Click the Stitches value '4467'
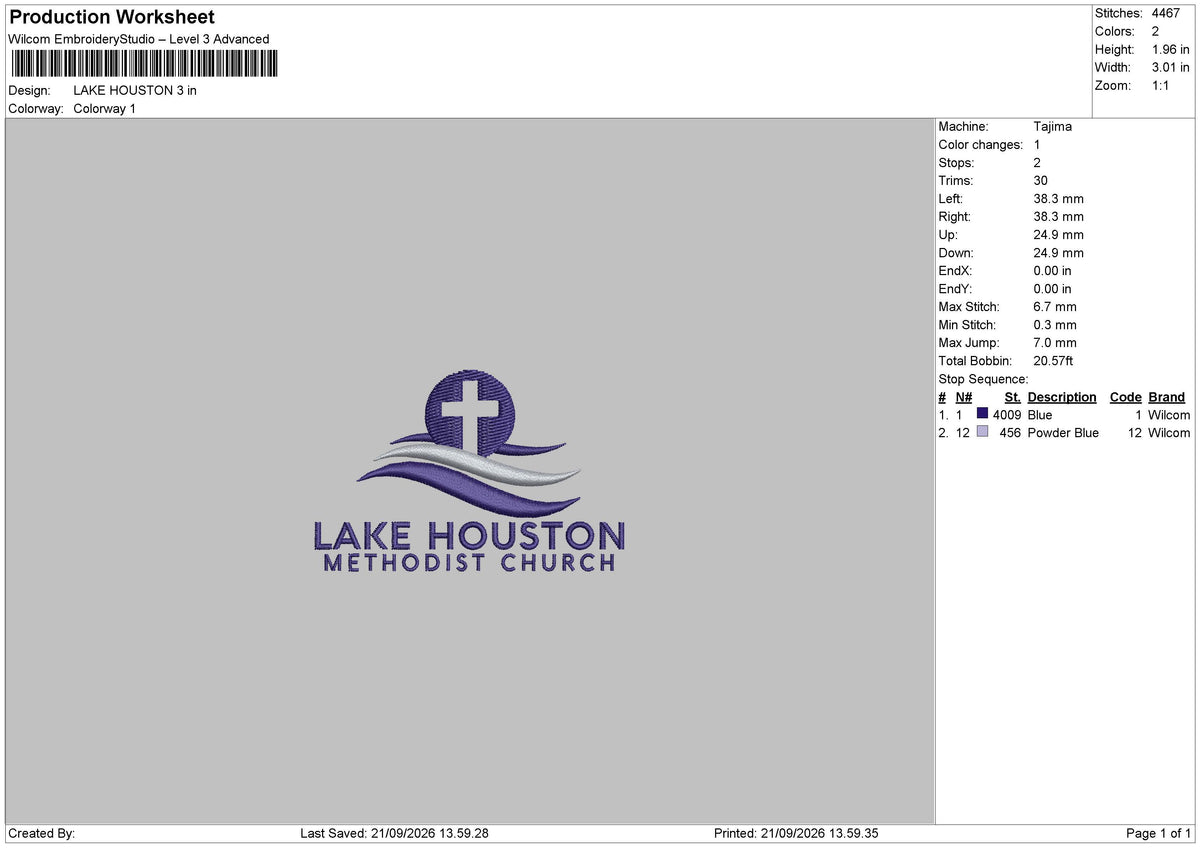 pos(1166,14)
